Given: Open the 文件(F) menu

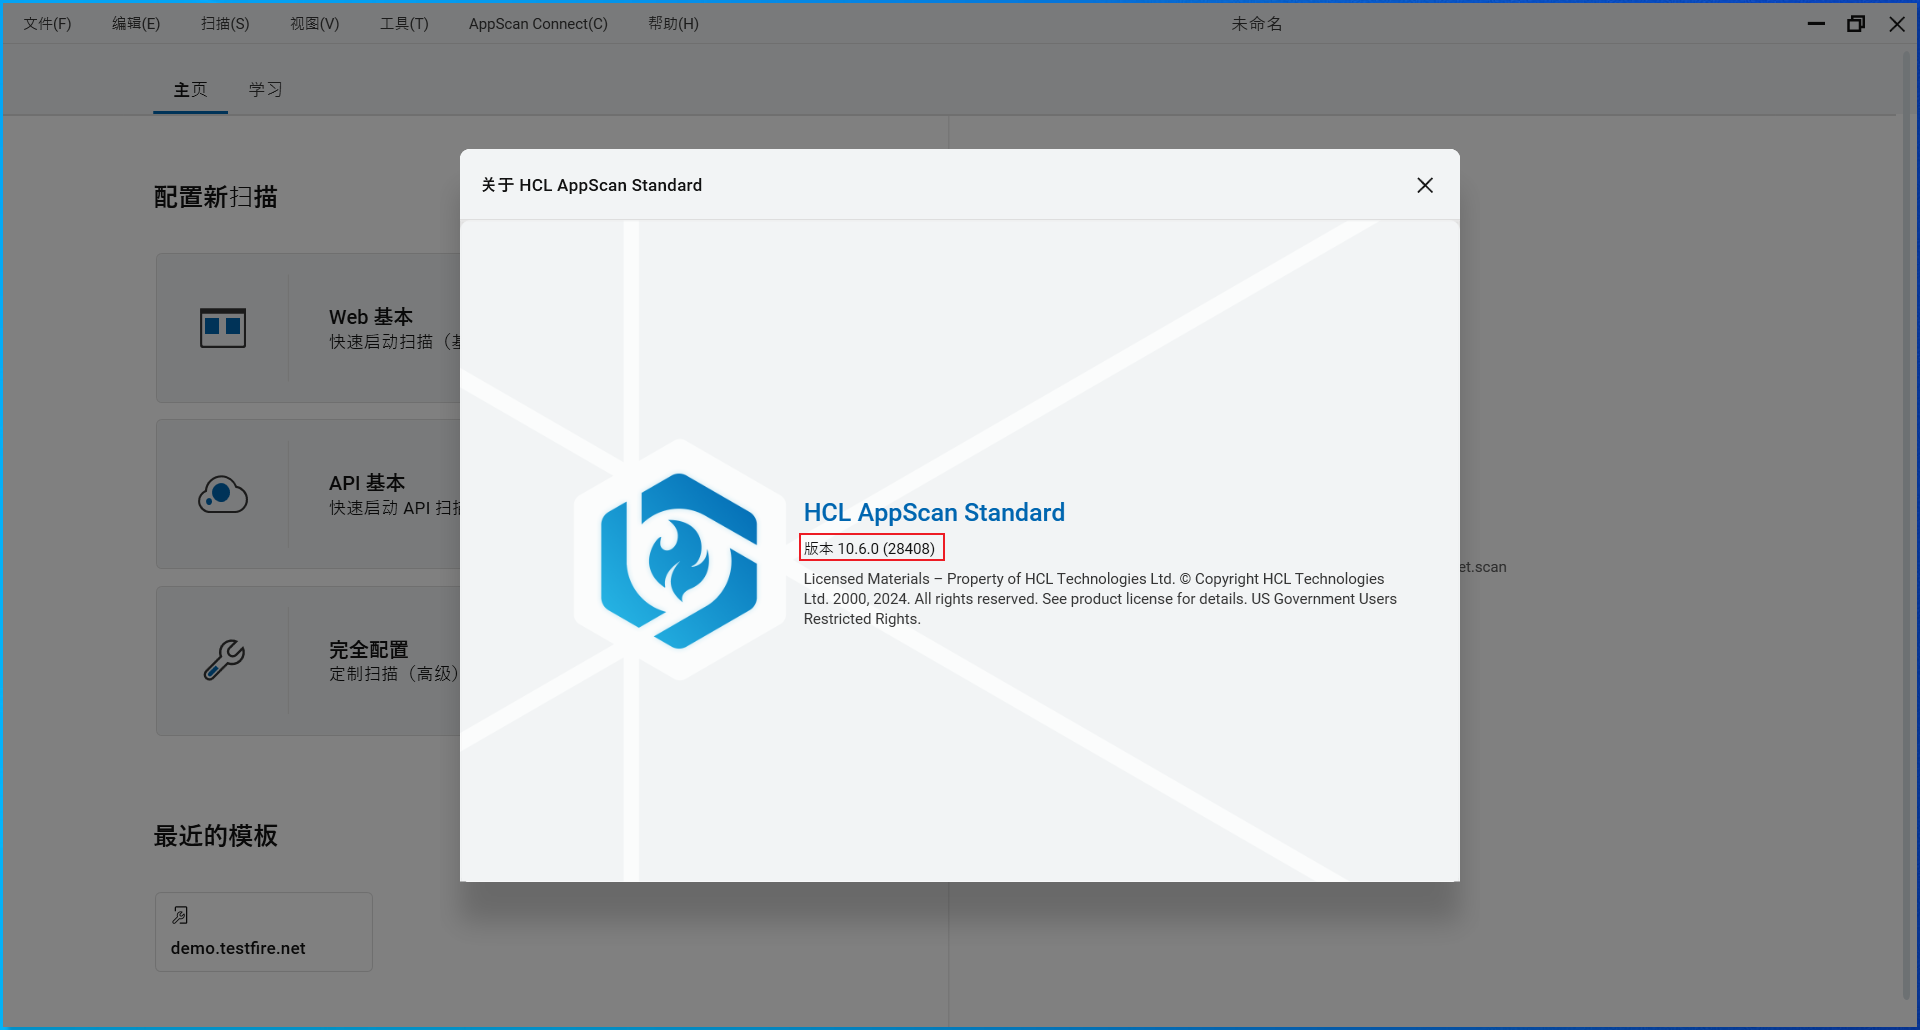Looking at the screenshot, I should pyautogui.click(x=48, y=23).
